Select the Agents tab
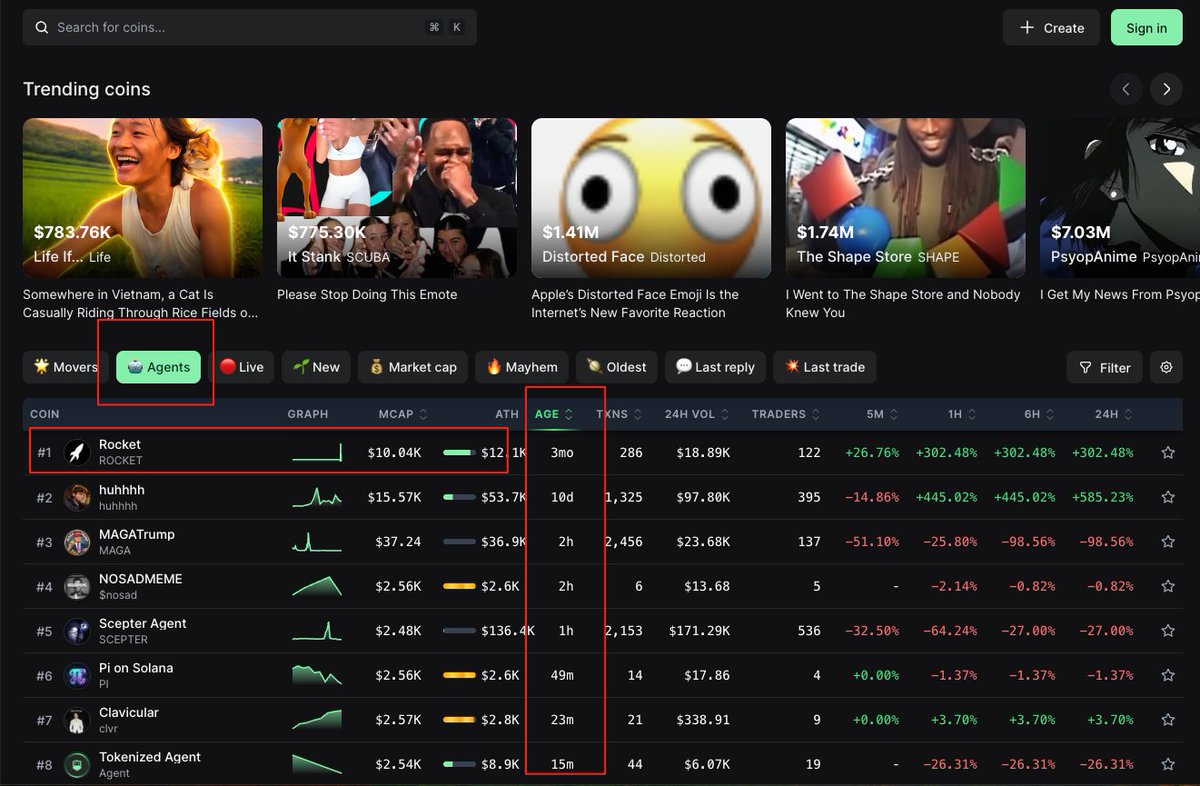Image resolution: width=1200 pixels, height=786 pixels. [158, 367]
